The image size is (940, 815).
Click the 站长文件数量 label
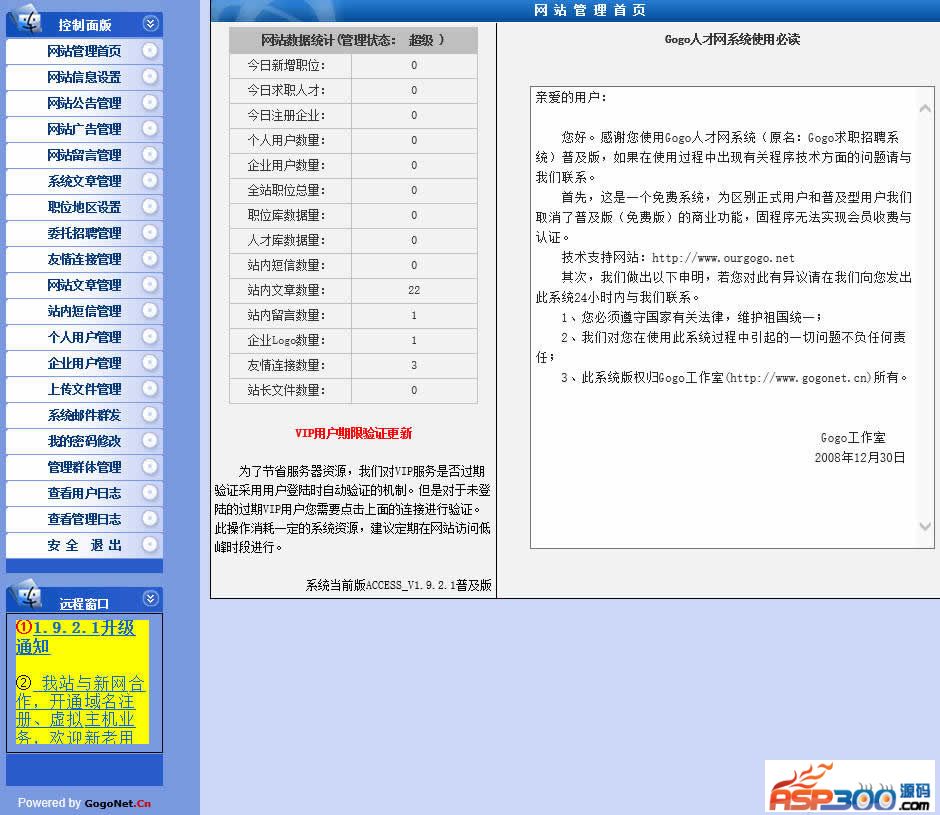[287, 390]
